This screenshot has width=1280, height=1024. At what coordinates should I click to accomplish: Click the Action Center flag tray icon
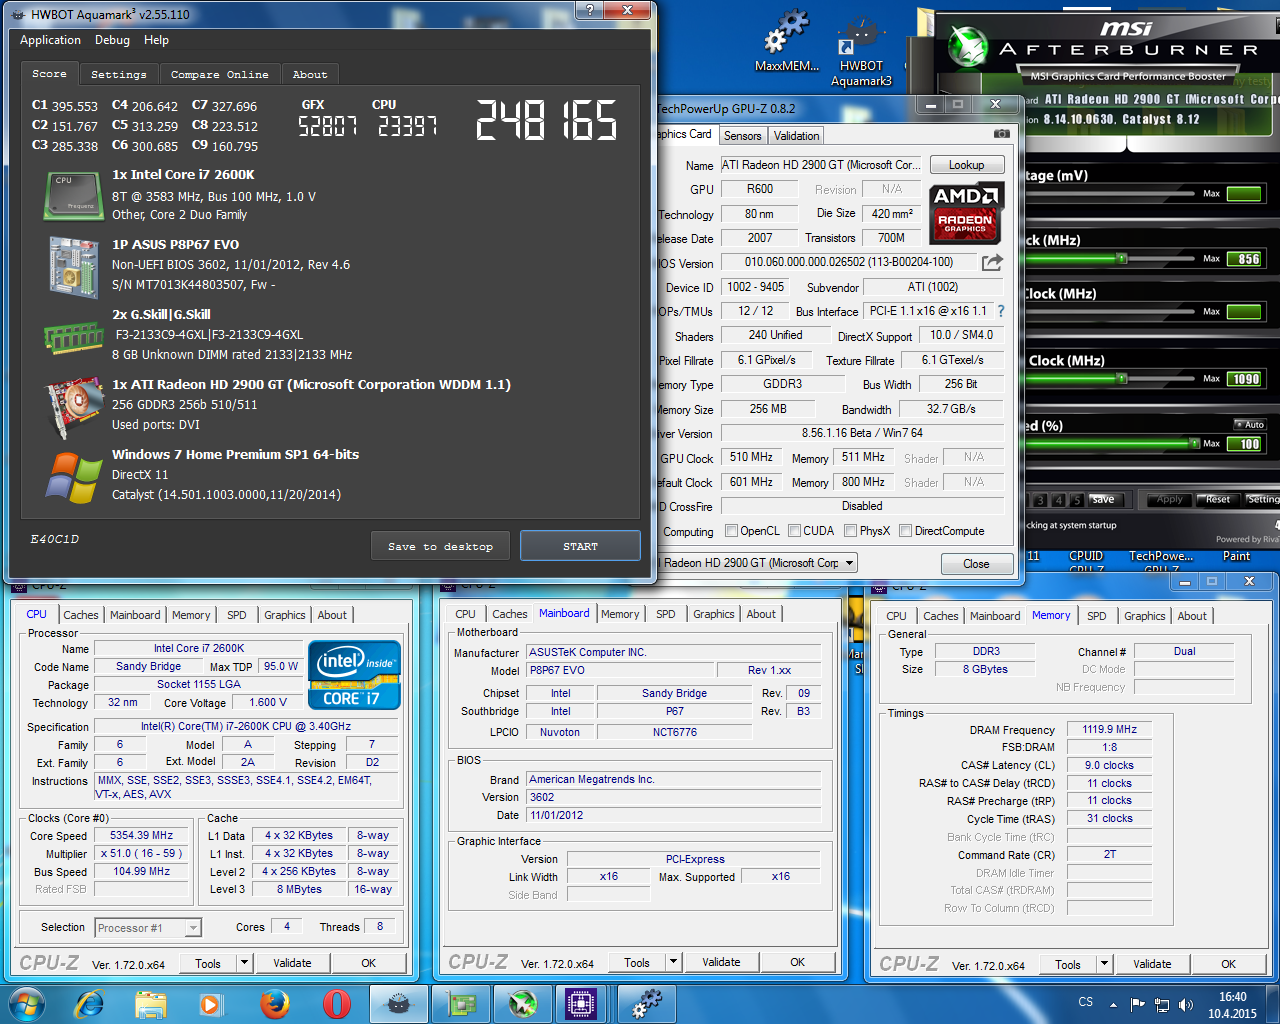(x=1138, y=1004)
